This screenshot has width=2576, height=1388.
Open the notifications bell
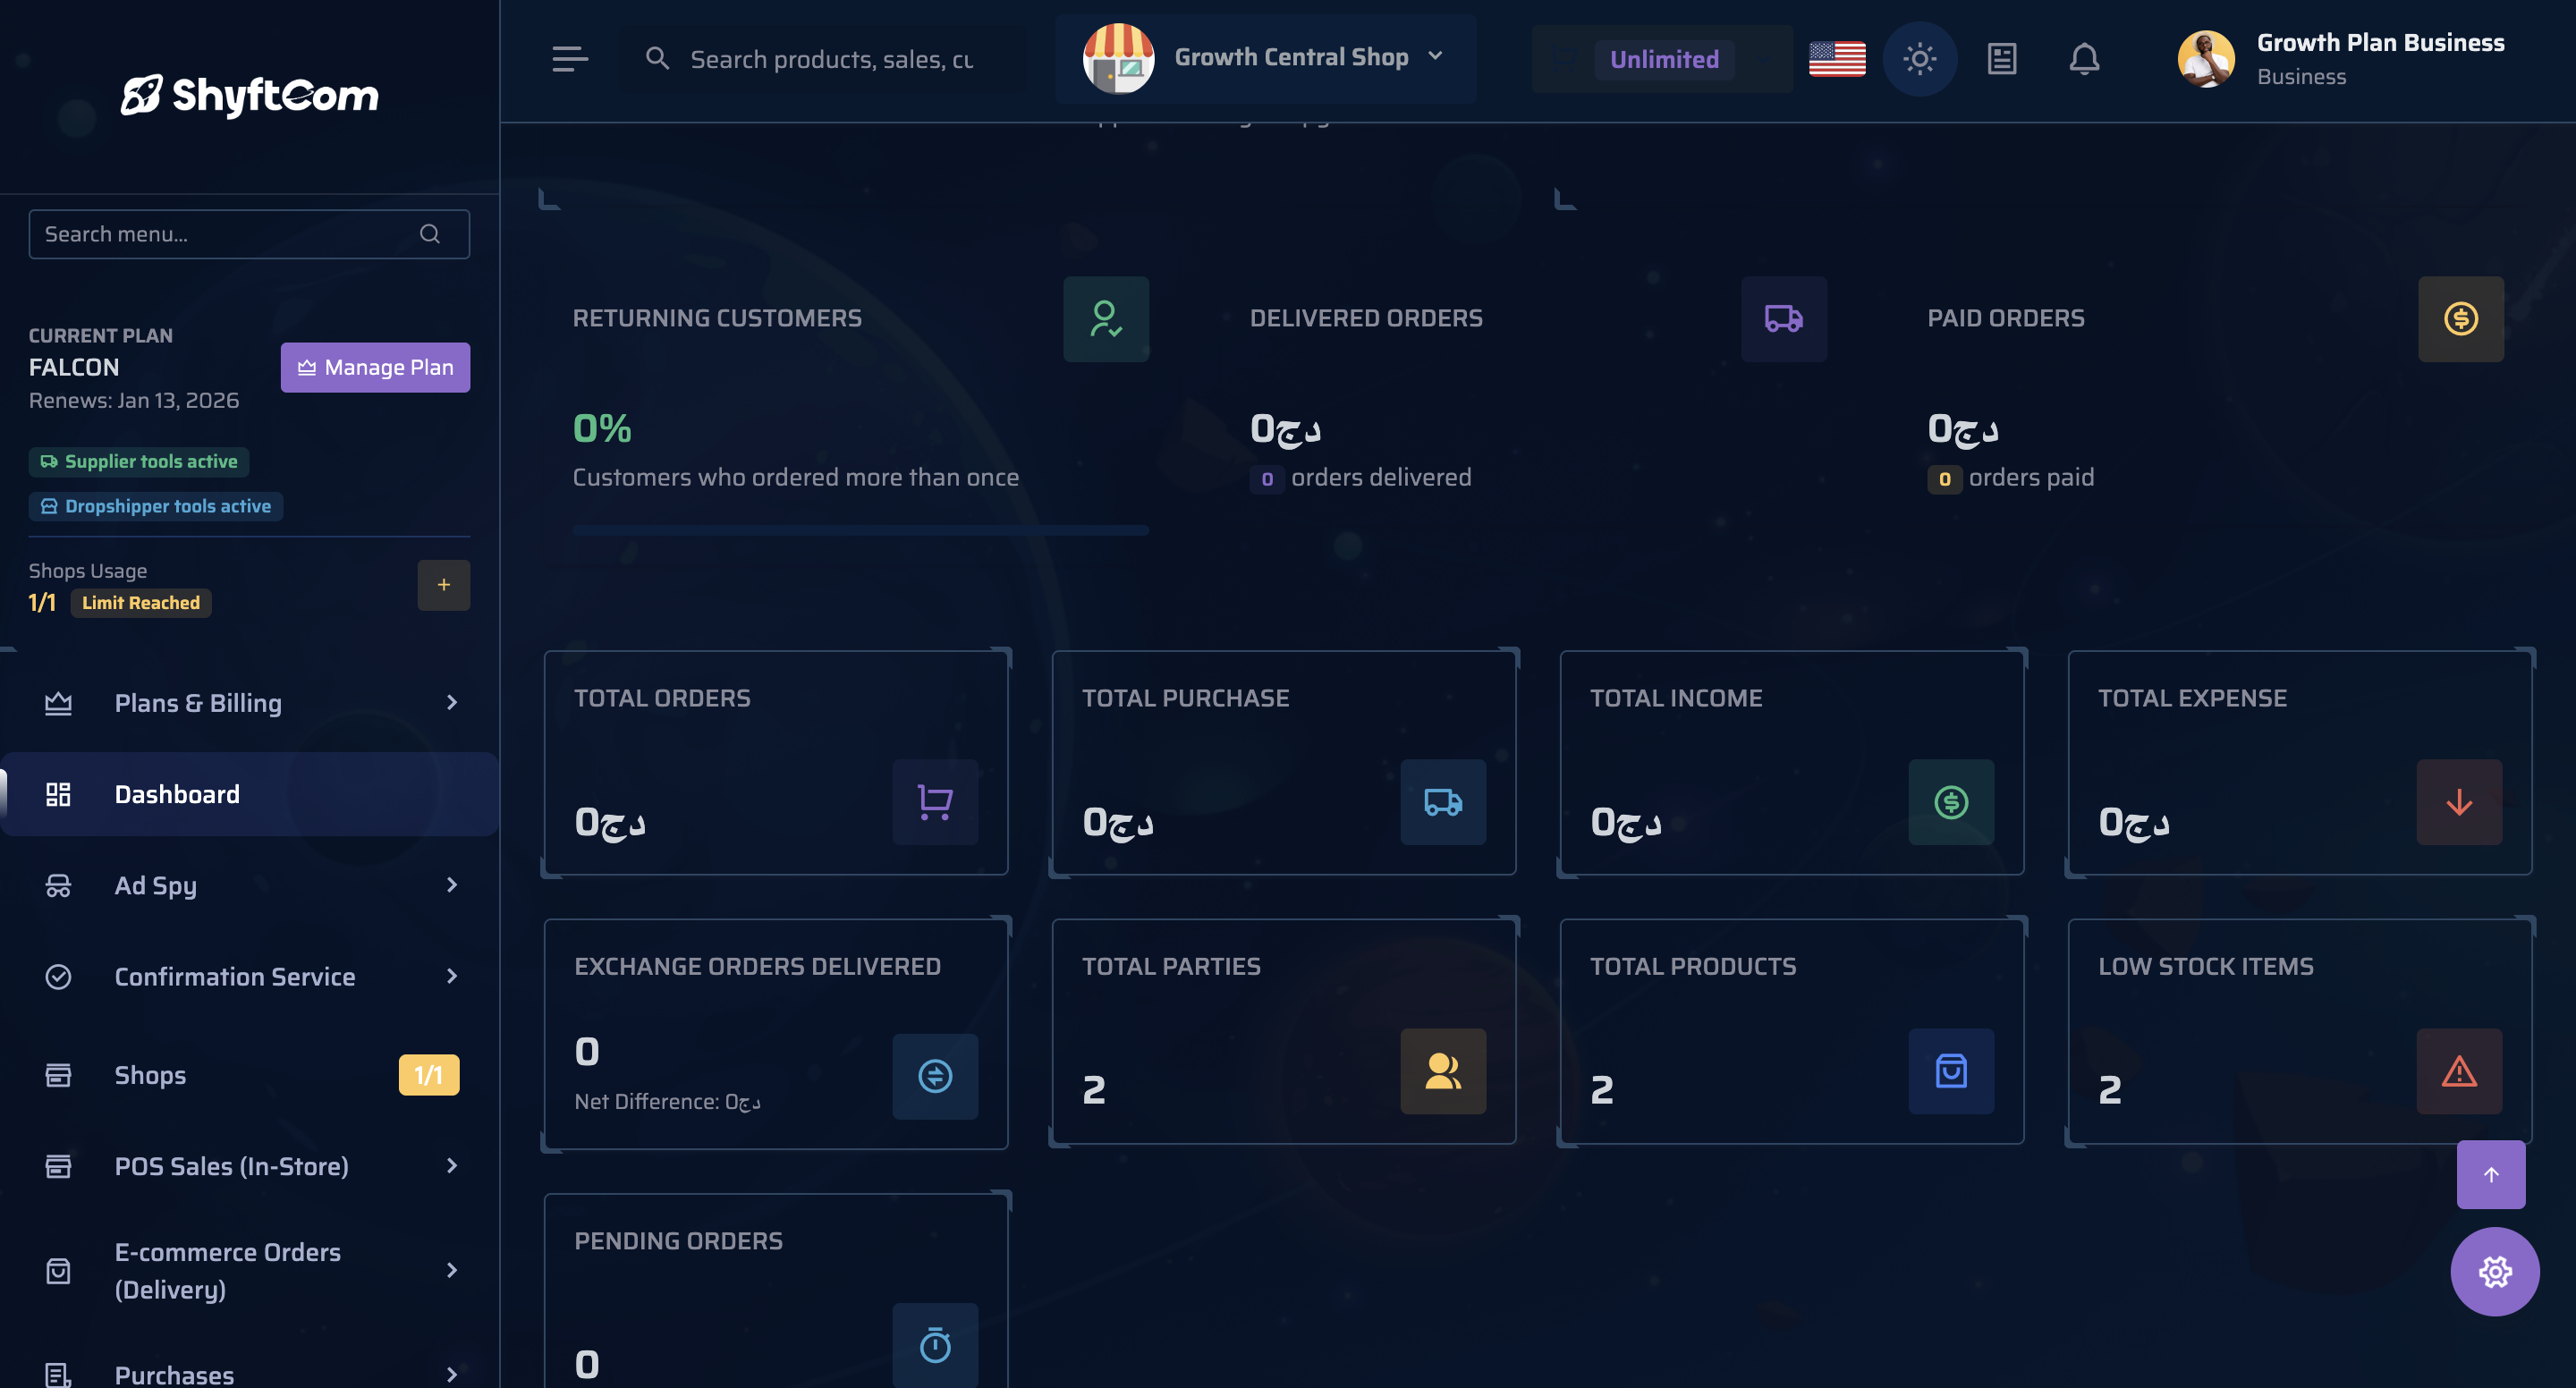[2084, 59]
